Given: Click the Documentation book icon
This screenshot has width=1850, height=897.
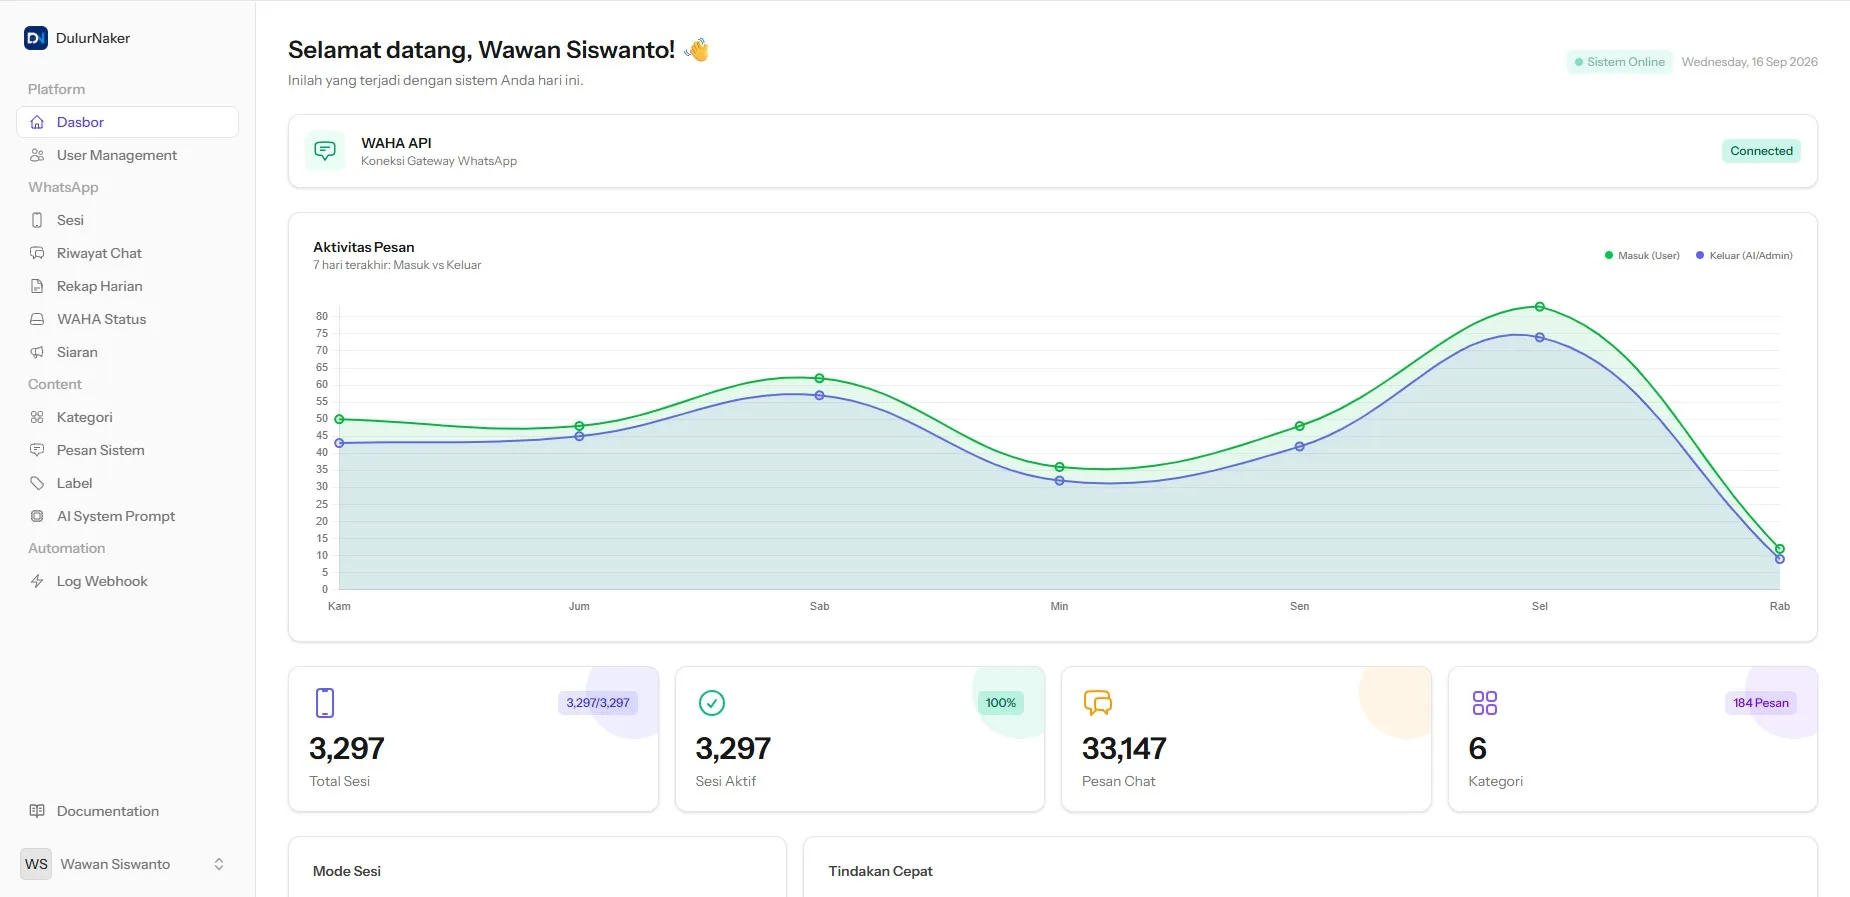Looking at the screenshot, I should [x=37, y=811].
